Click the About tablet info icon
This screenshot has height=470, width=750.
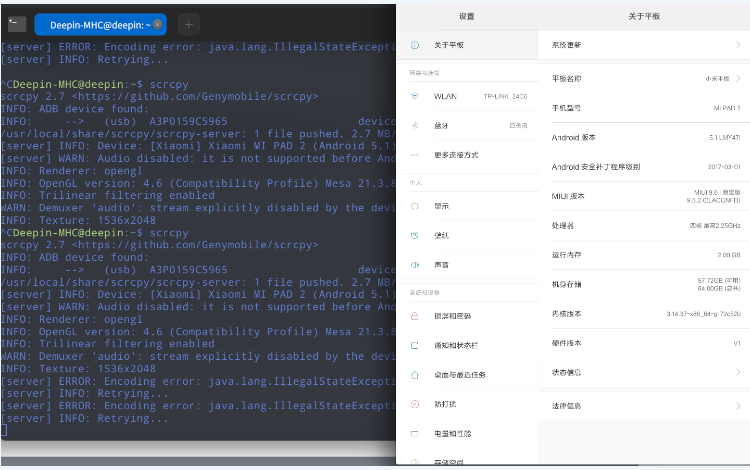click(x=415, y=45)
